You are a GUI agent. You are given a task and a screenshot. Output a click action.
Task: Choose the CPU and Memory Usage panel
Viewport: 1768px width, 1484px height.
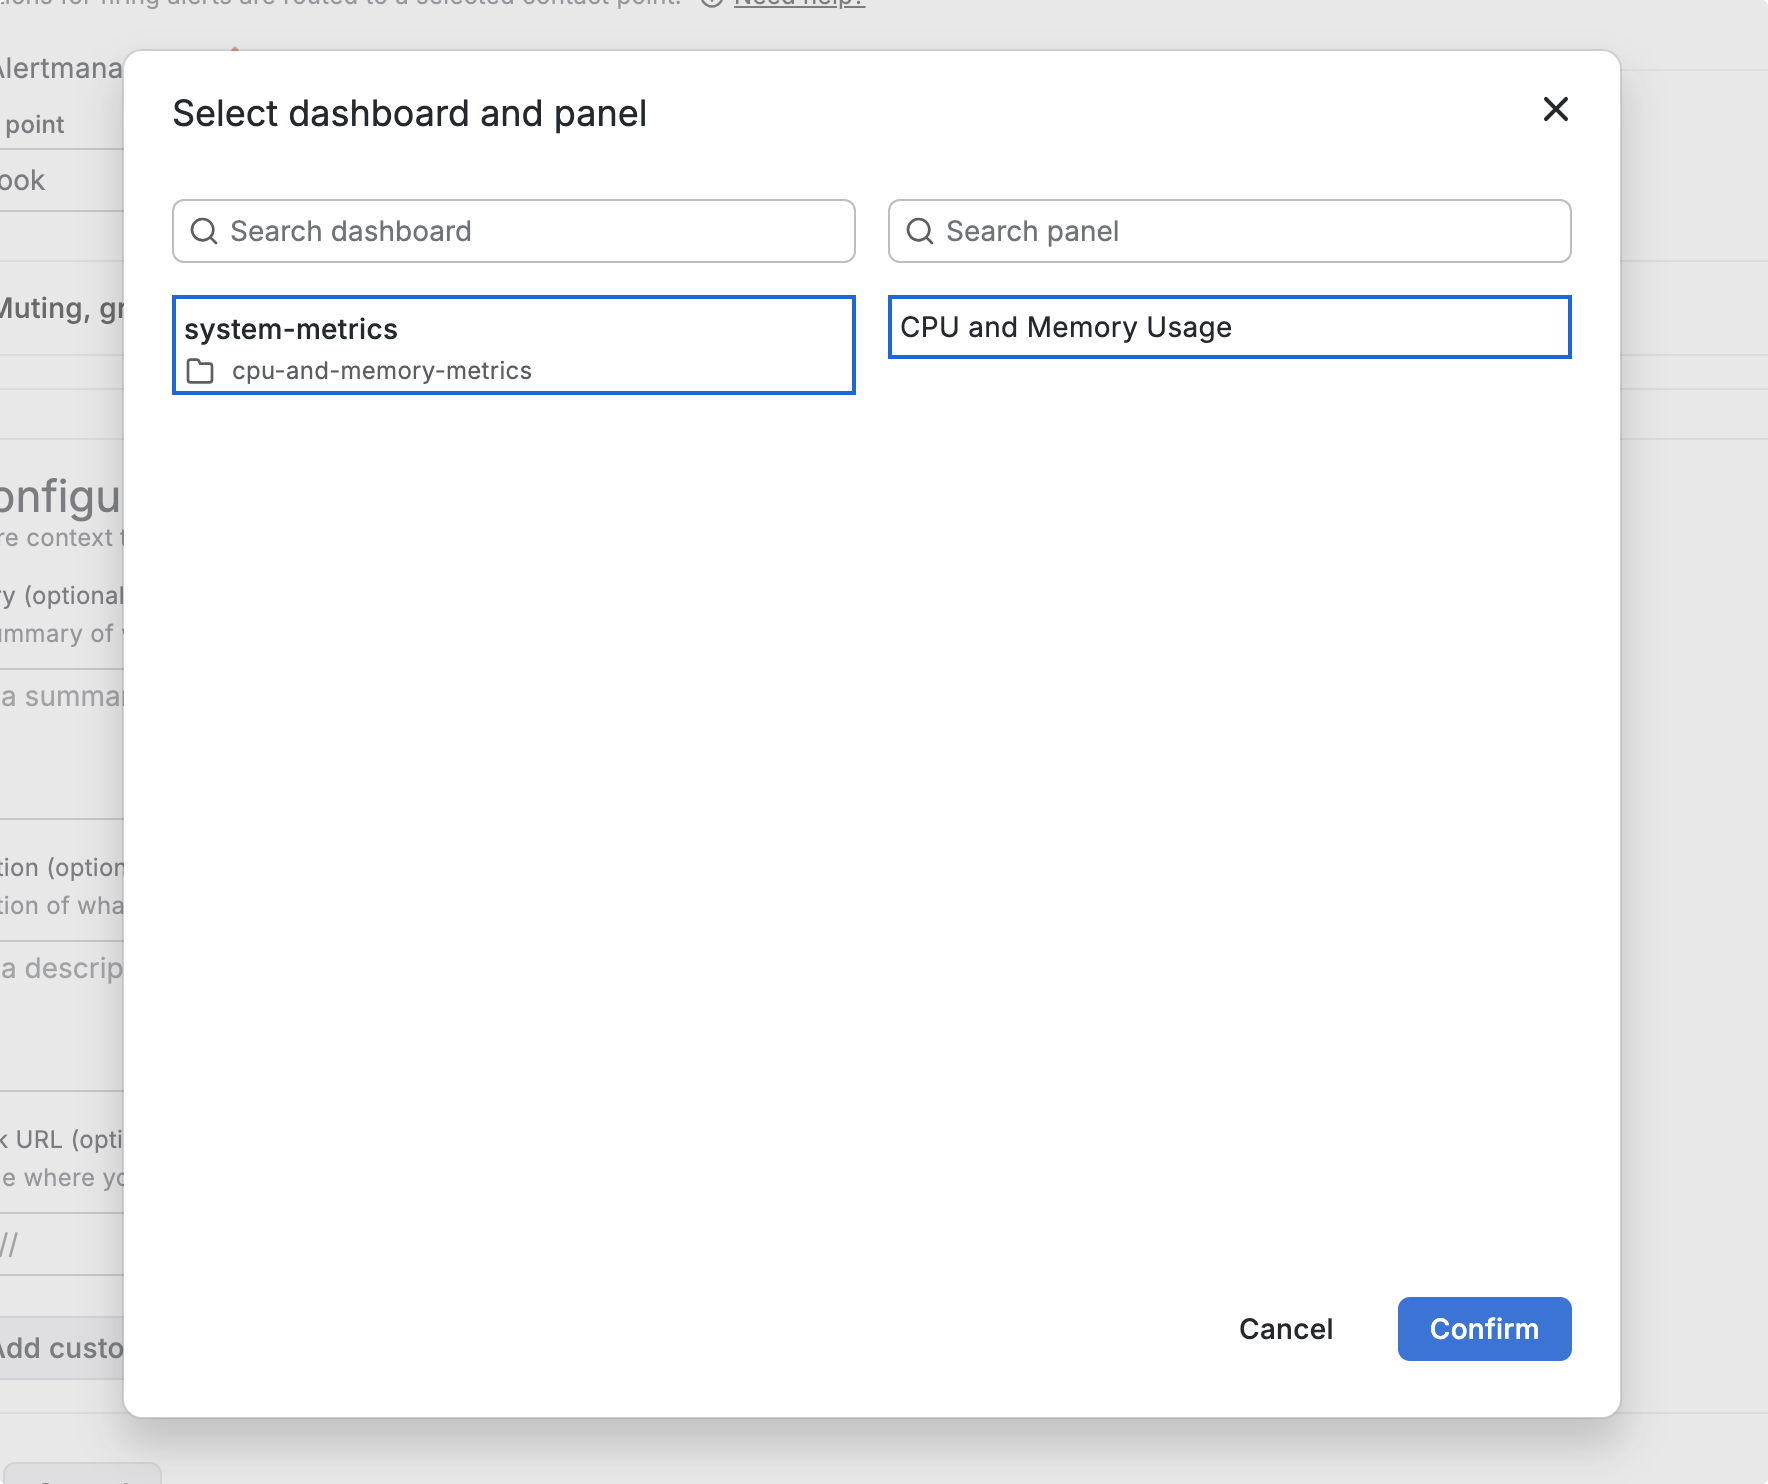point(1228,327)
